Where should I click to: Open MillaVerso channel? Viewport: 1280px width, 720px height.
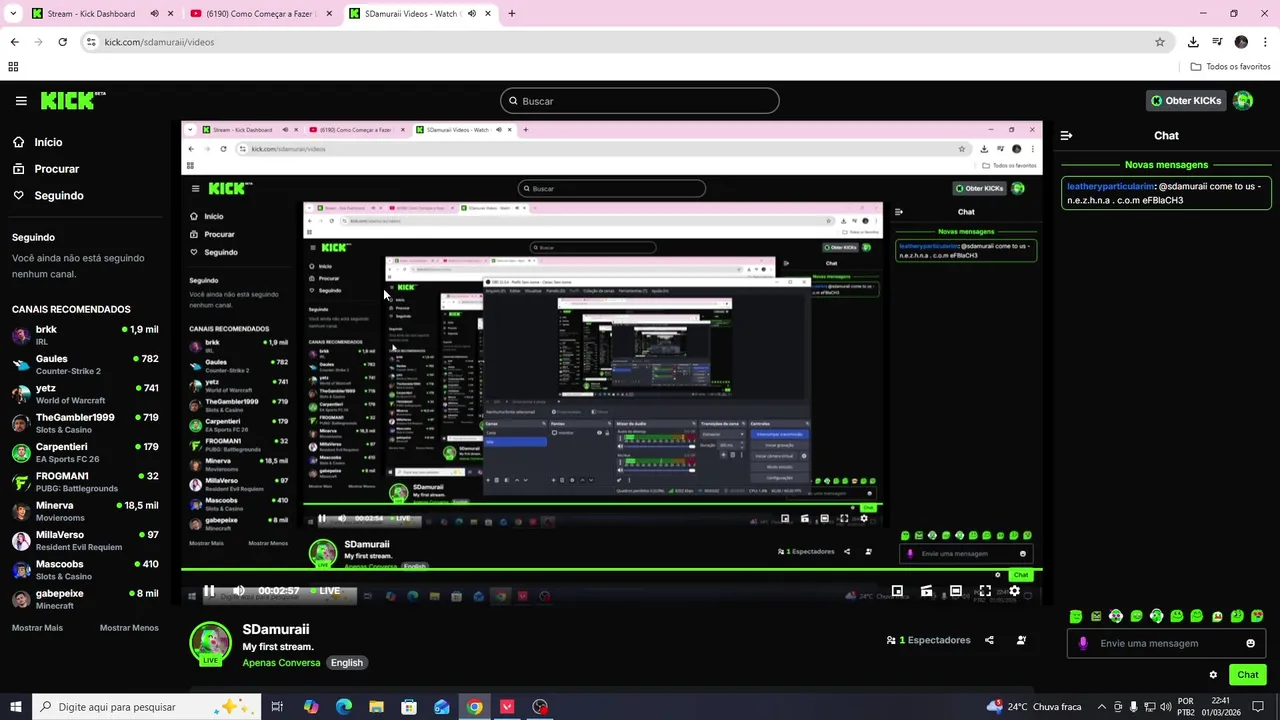pos(85,540)
